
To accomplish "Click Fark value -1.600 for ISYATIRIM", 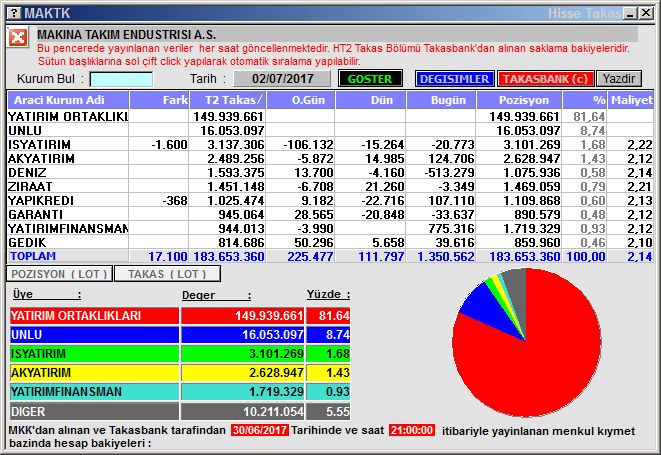I will 169,144.
